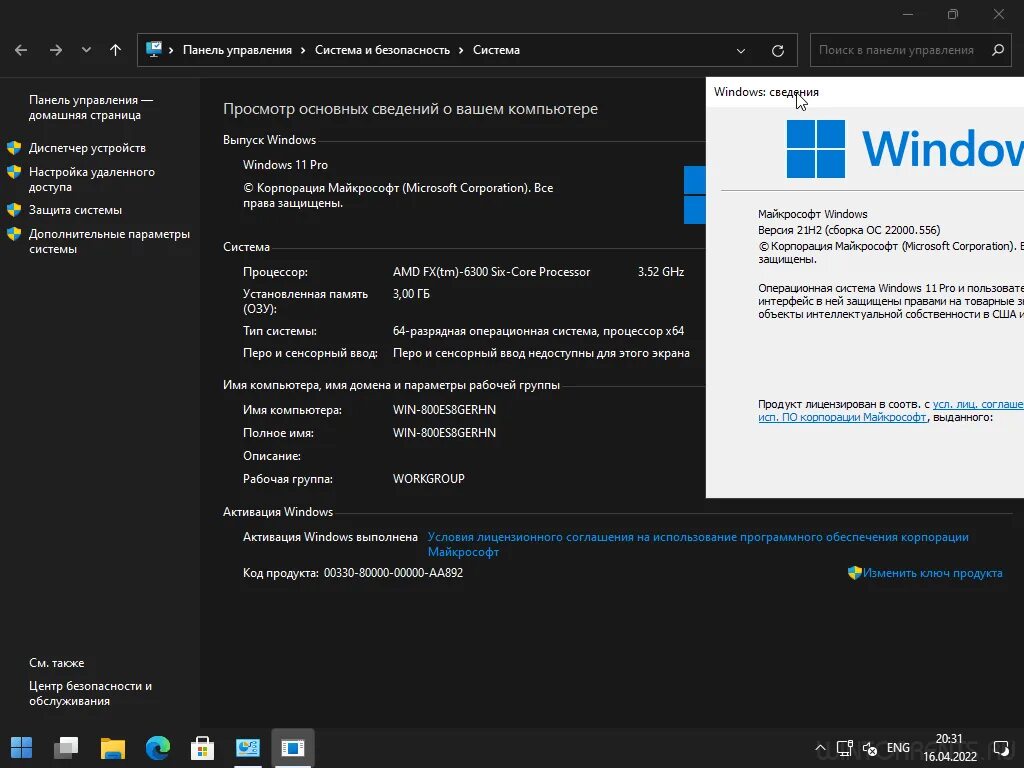Viewport: 1024px width, 768px height.
Task: Select 'AMD FX(tm)-6300 Six-Core Processor' text
Action: 491,272
